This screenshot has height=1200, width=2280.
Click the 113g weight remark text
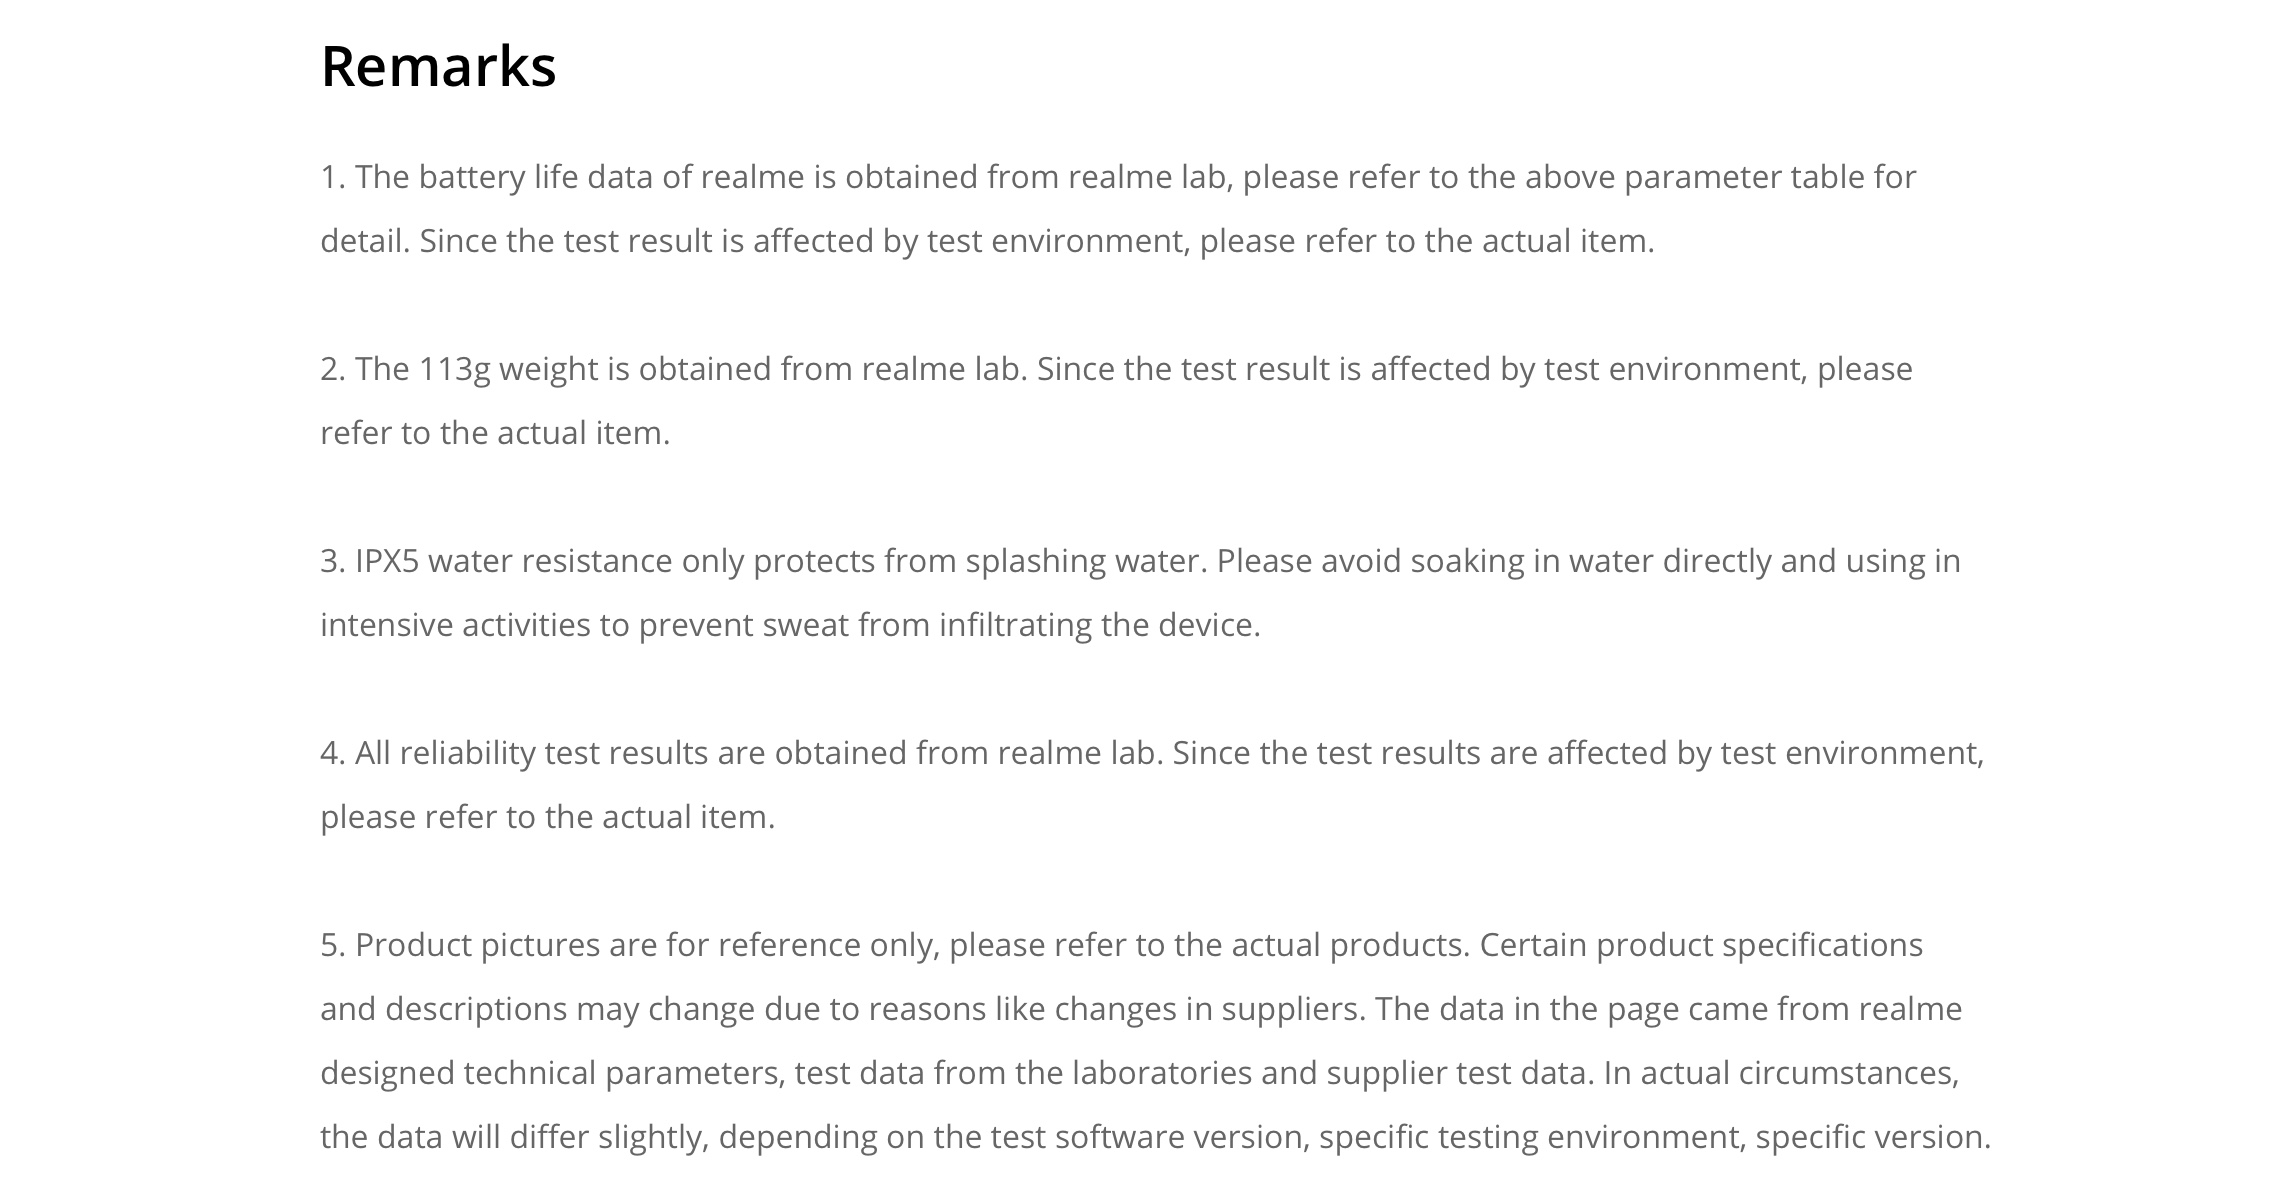[1116, 401]
